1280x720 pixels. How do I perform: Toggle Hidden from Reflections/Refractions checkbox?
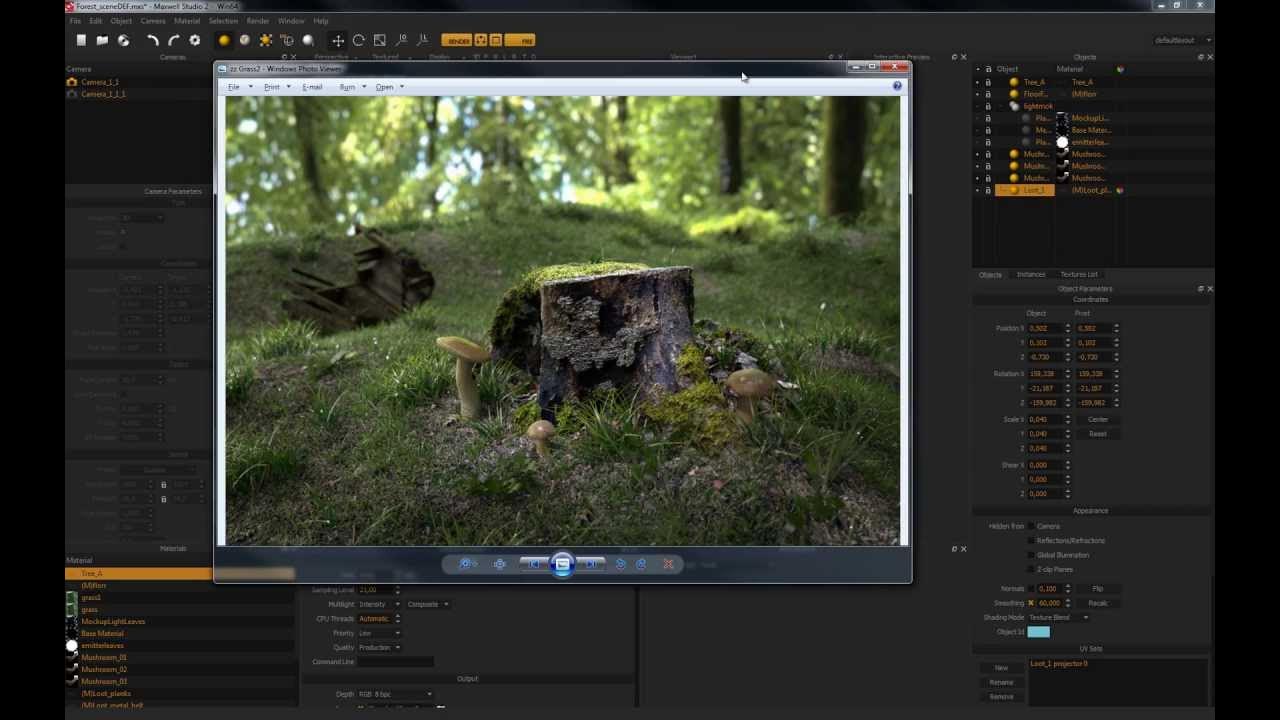[x=1032, y=540]
